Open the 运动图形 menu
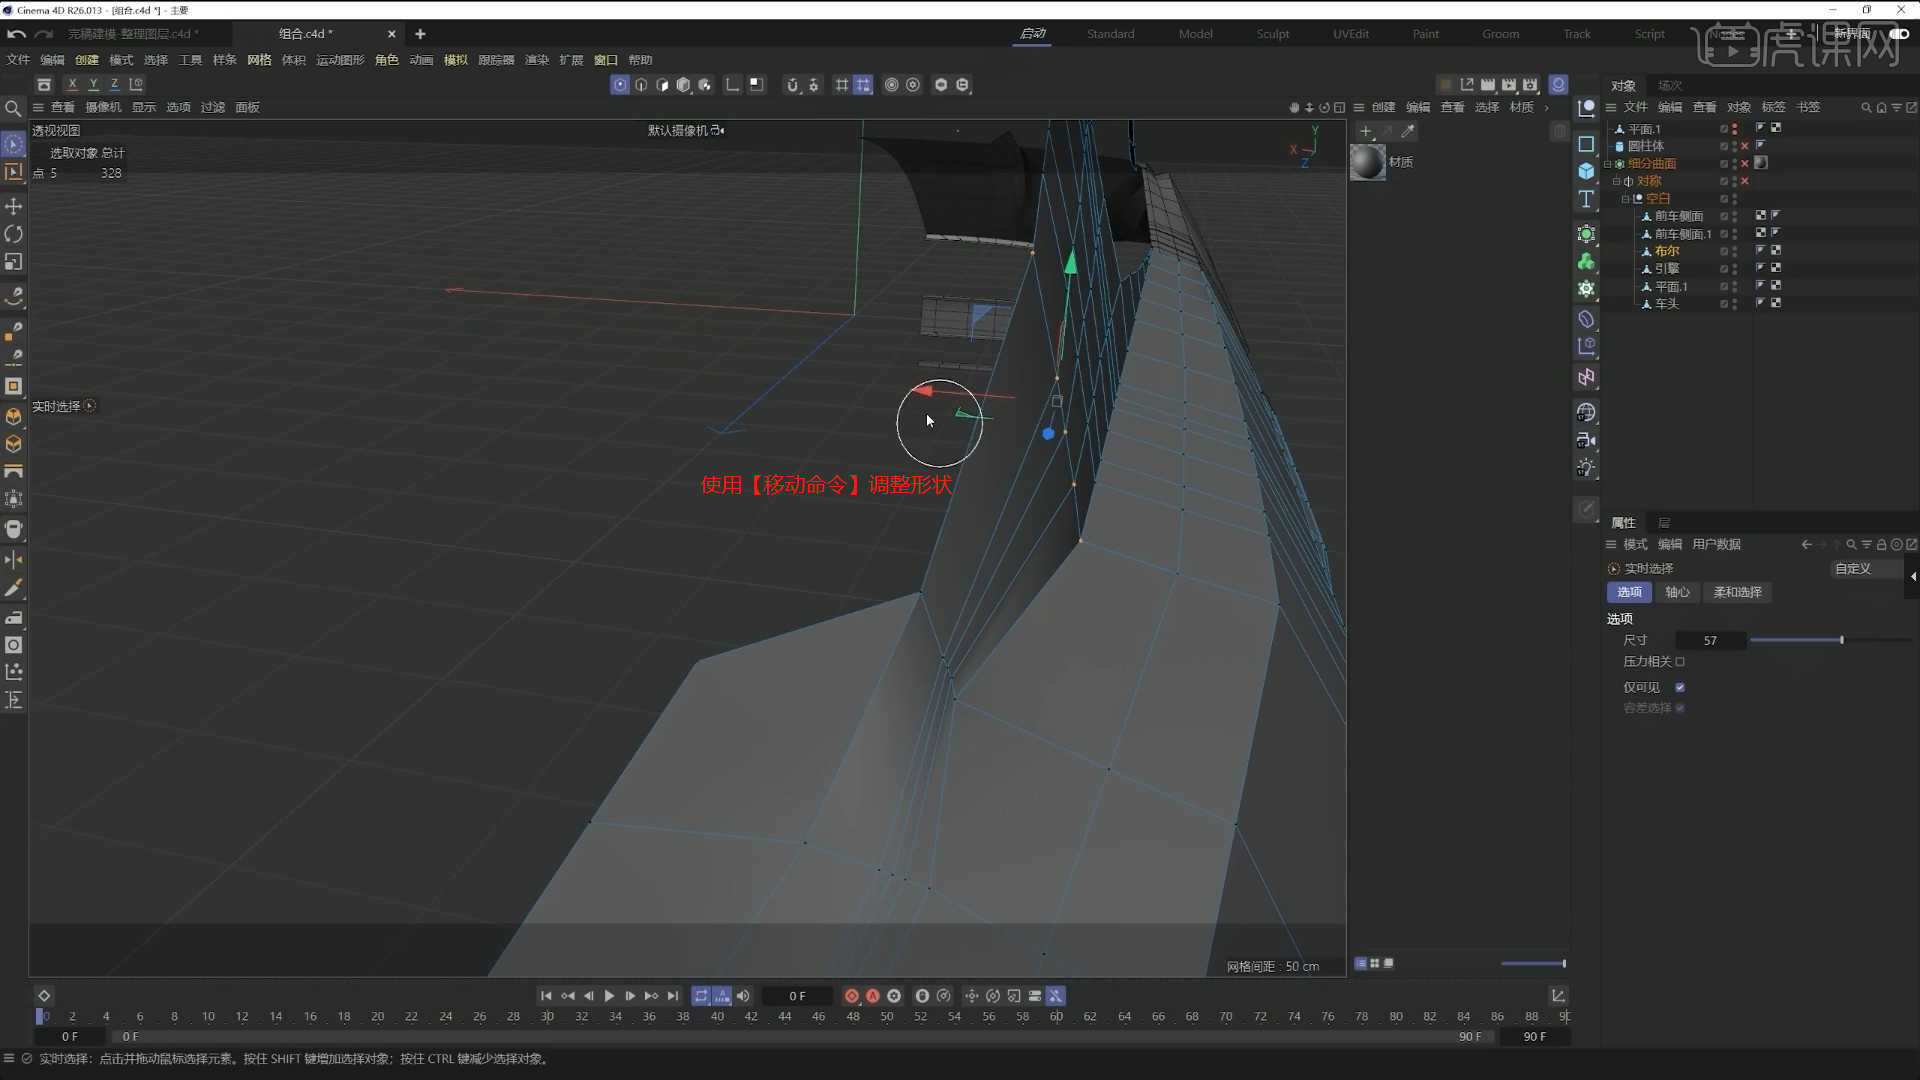The image size is (1920, 1080). coord(340,60)
